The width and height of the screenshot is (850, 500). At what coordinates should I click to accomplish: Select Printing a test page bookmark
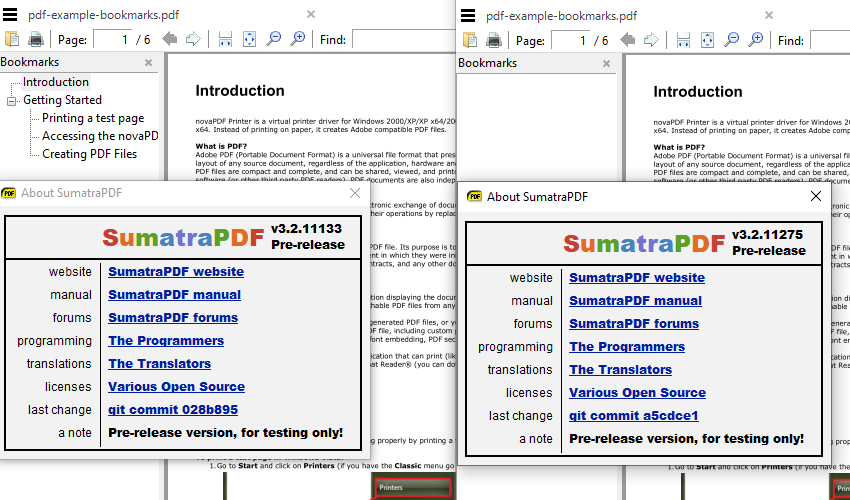[93, 118]
